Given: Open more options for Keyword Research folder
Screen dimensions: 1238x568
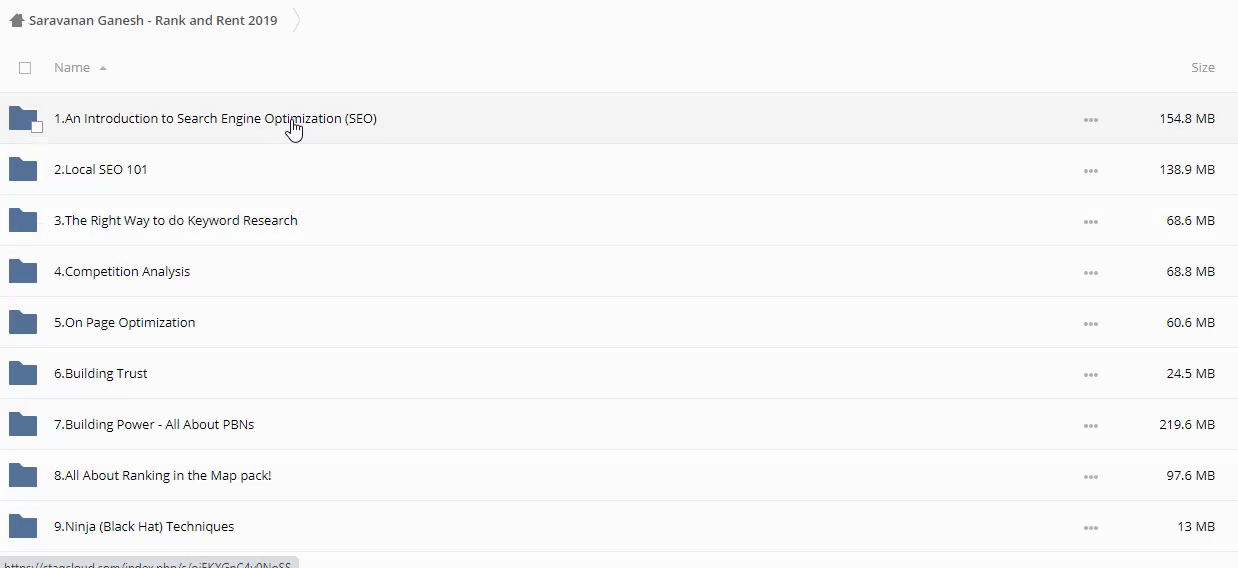Looking at the screenshot, I should pos(1090,221).
